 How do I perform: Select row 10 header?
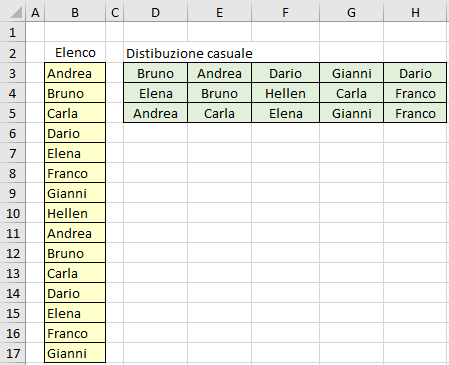point(13,213)
